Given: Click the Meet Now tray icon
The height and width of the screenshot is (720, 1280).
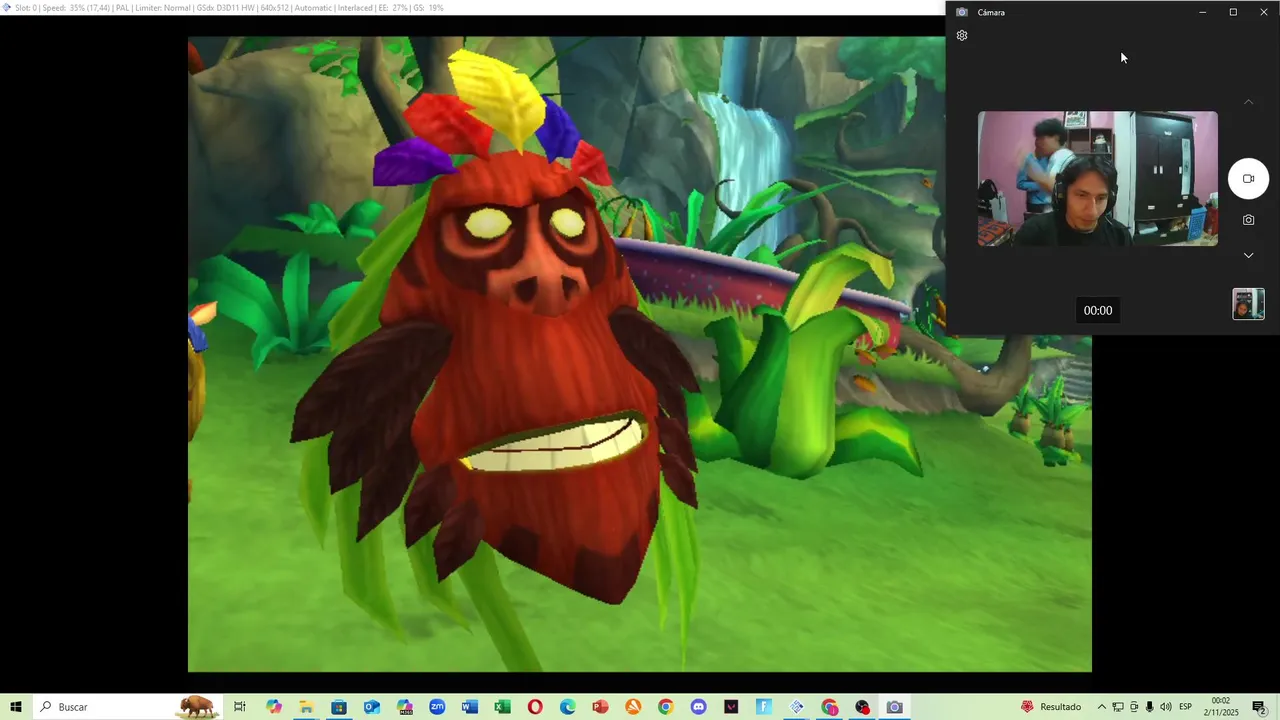Looking at the screenshot, I should [x=1134, y=707].
